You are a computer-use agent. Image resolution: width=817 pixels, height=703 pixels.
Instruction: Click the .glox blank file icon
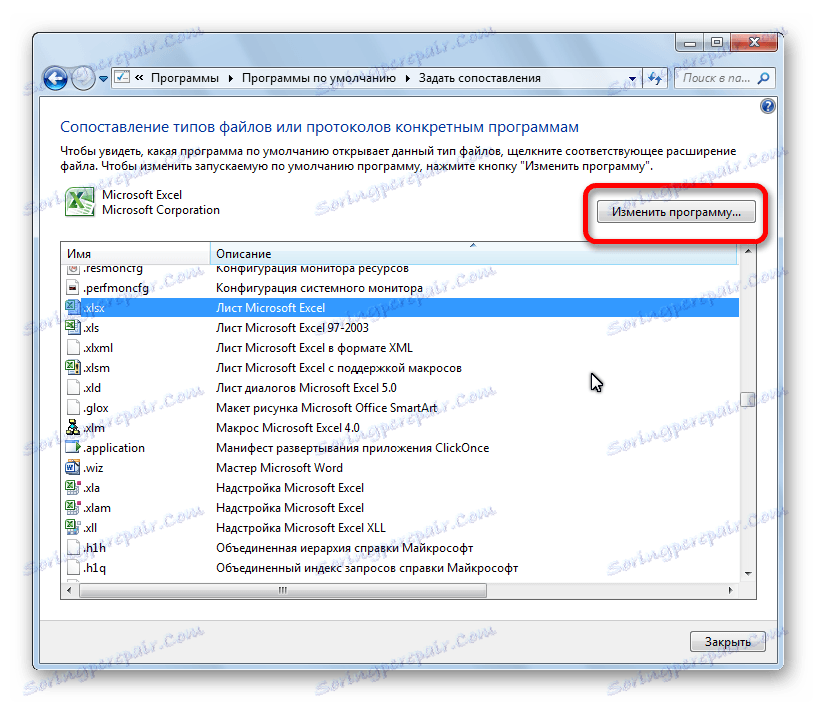tap(73, 408)
